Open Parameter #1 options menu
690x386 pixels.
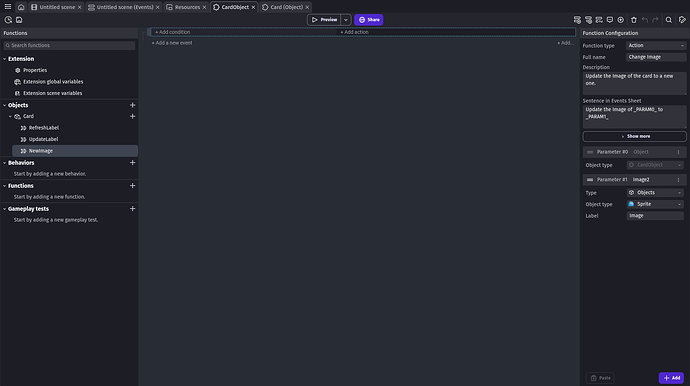point(678,180)
